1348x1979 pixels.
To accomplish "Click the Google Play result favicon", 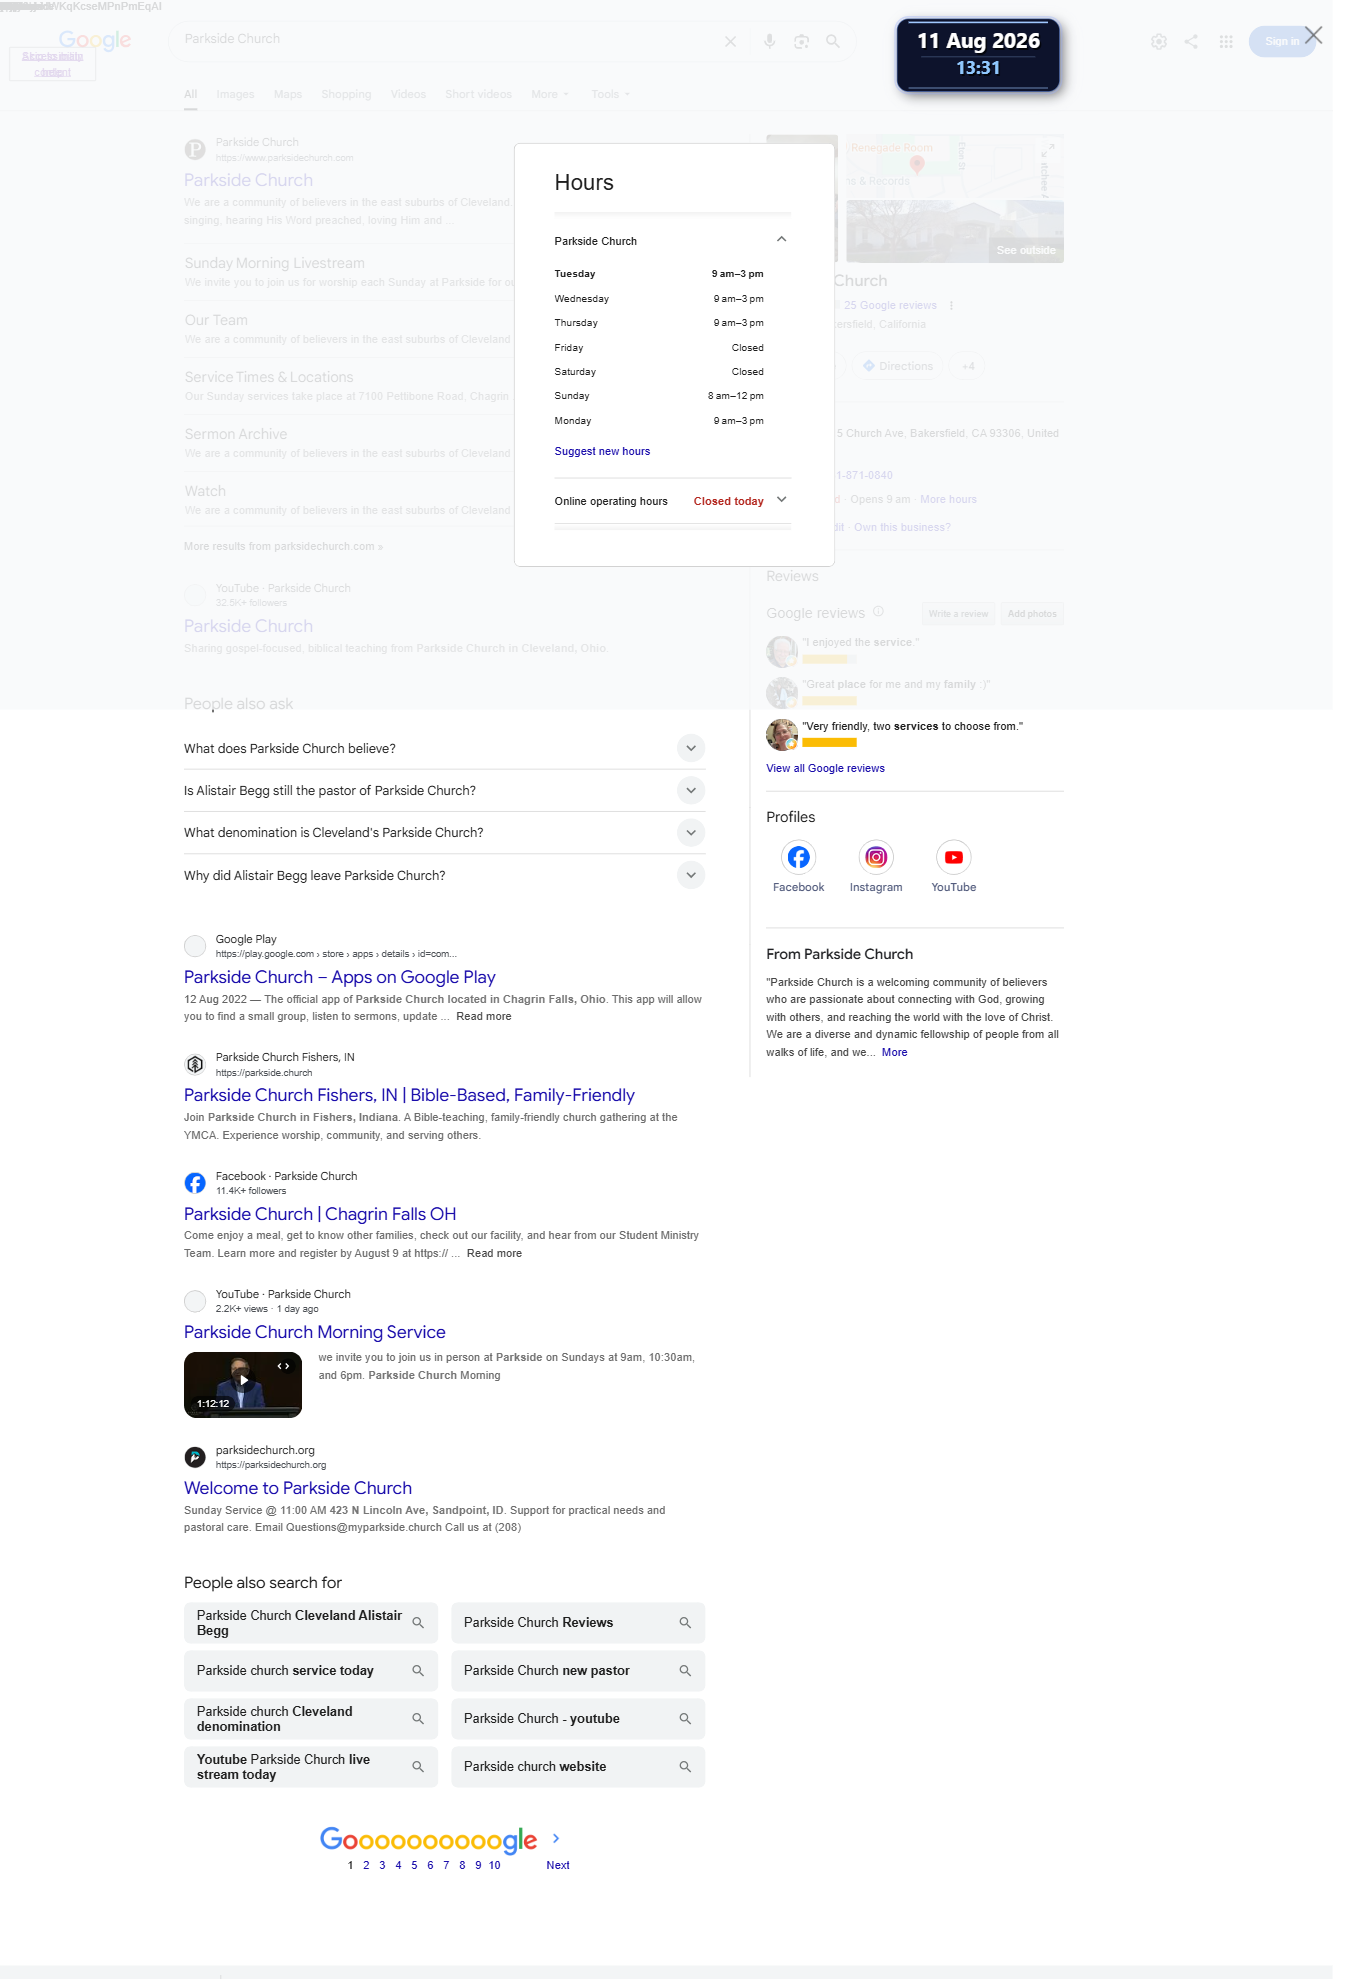I will point(195,946).
